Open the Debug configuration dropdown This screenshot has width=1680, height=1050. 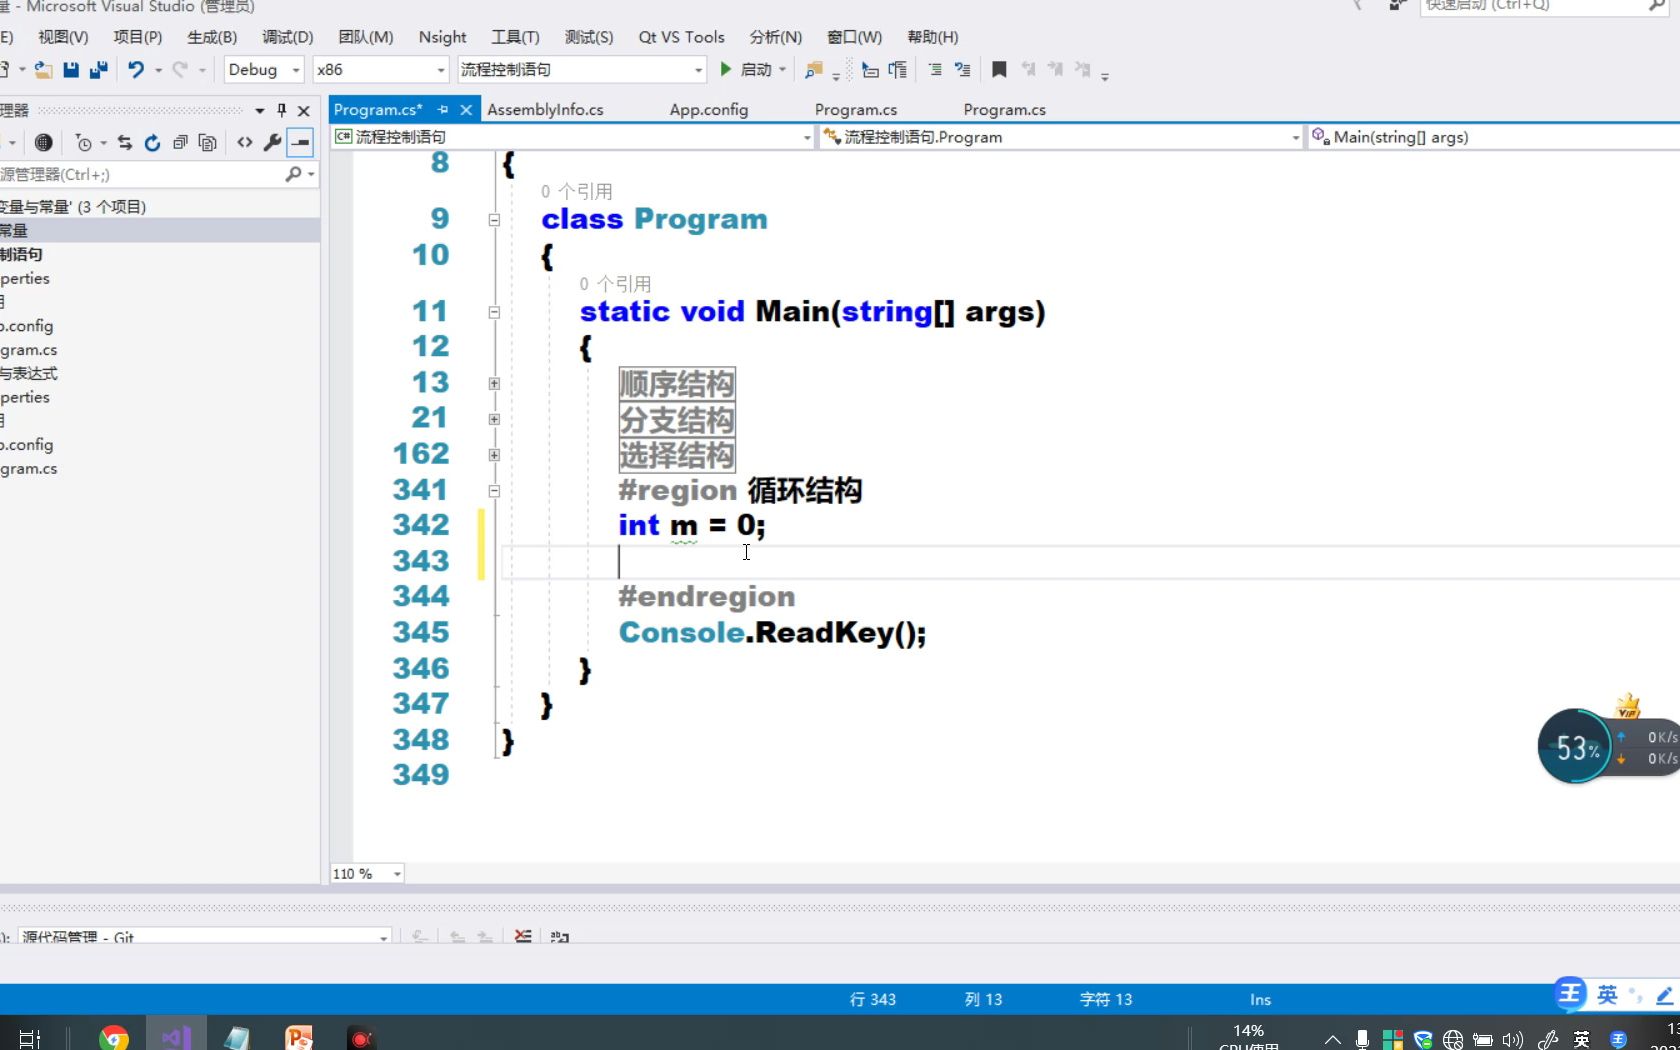pyautogui.click(x=263, y=70)
